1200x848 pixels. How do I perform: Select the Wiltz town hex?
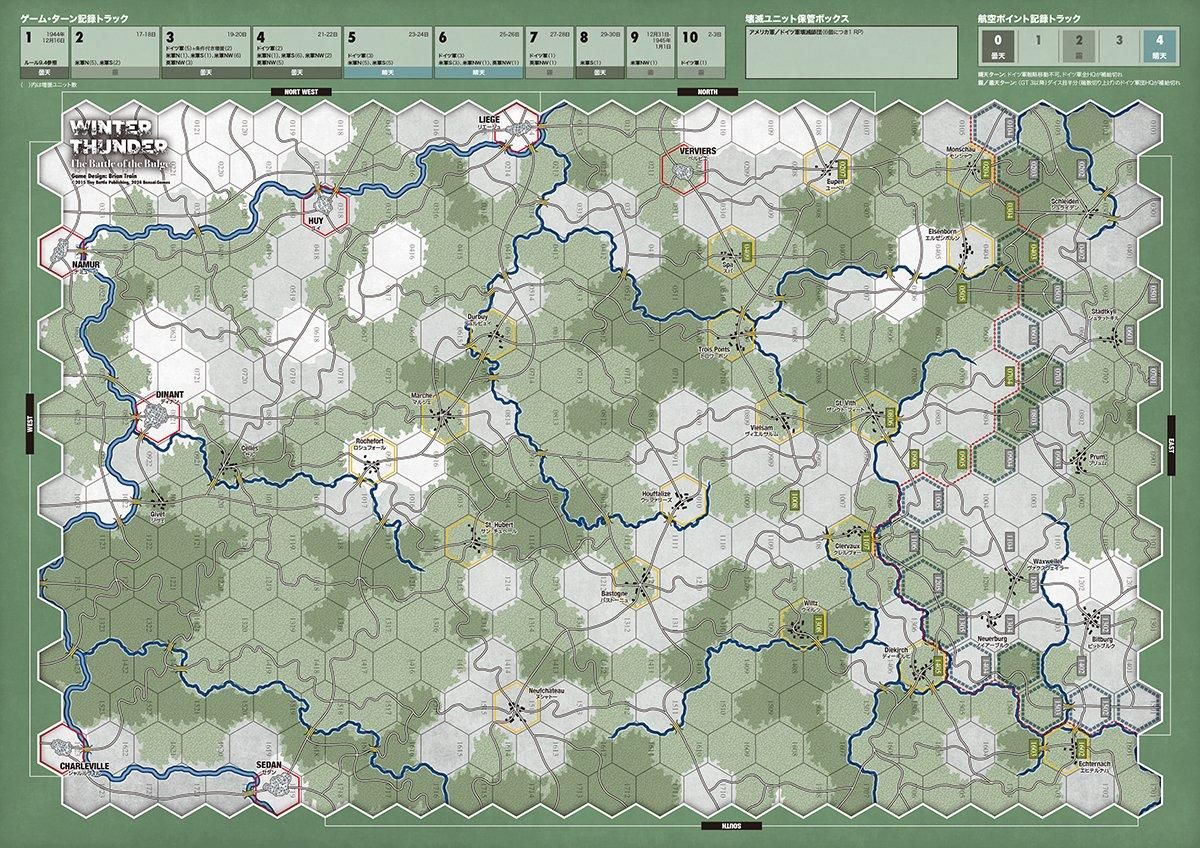[803, 624]
